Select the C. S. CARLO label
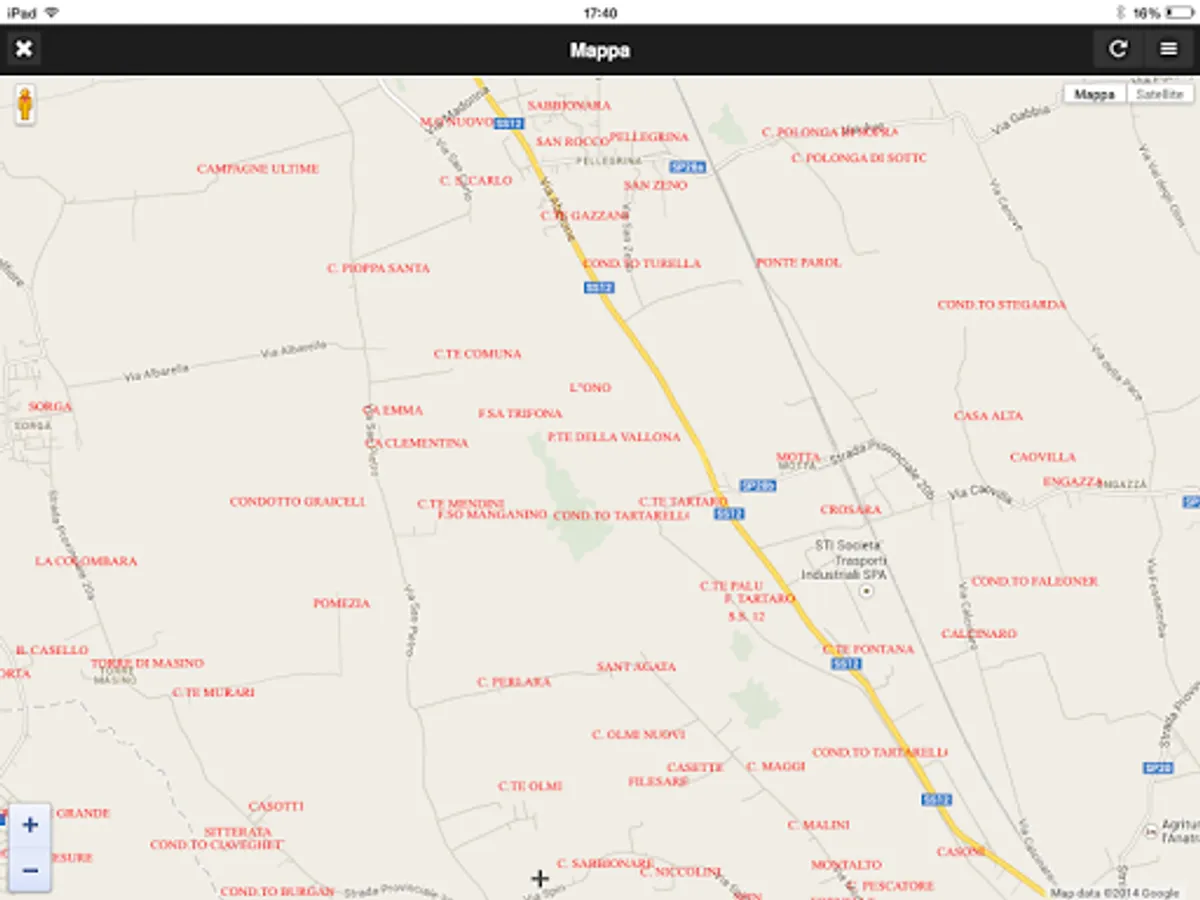 click(x=475, y=181)
